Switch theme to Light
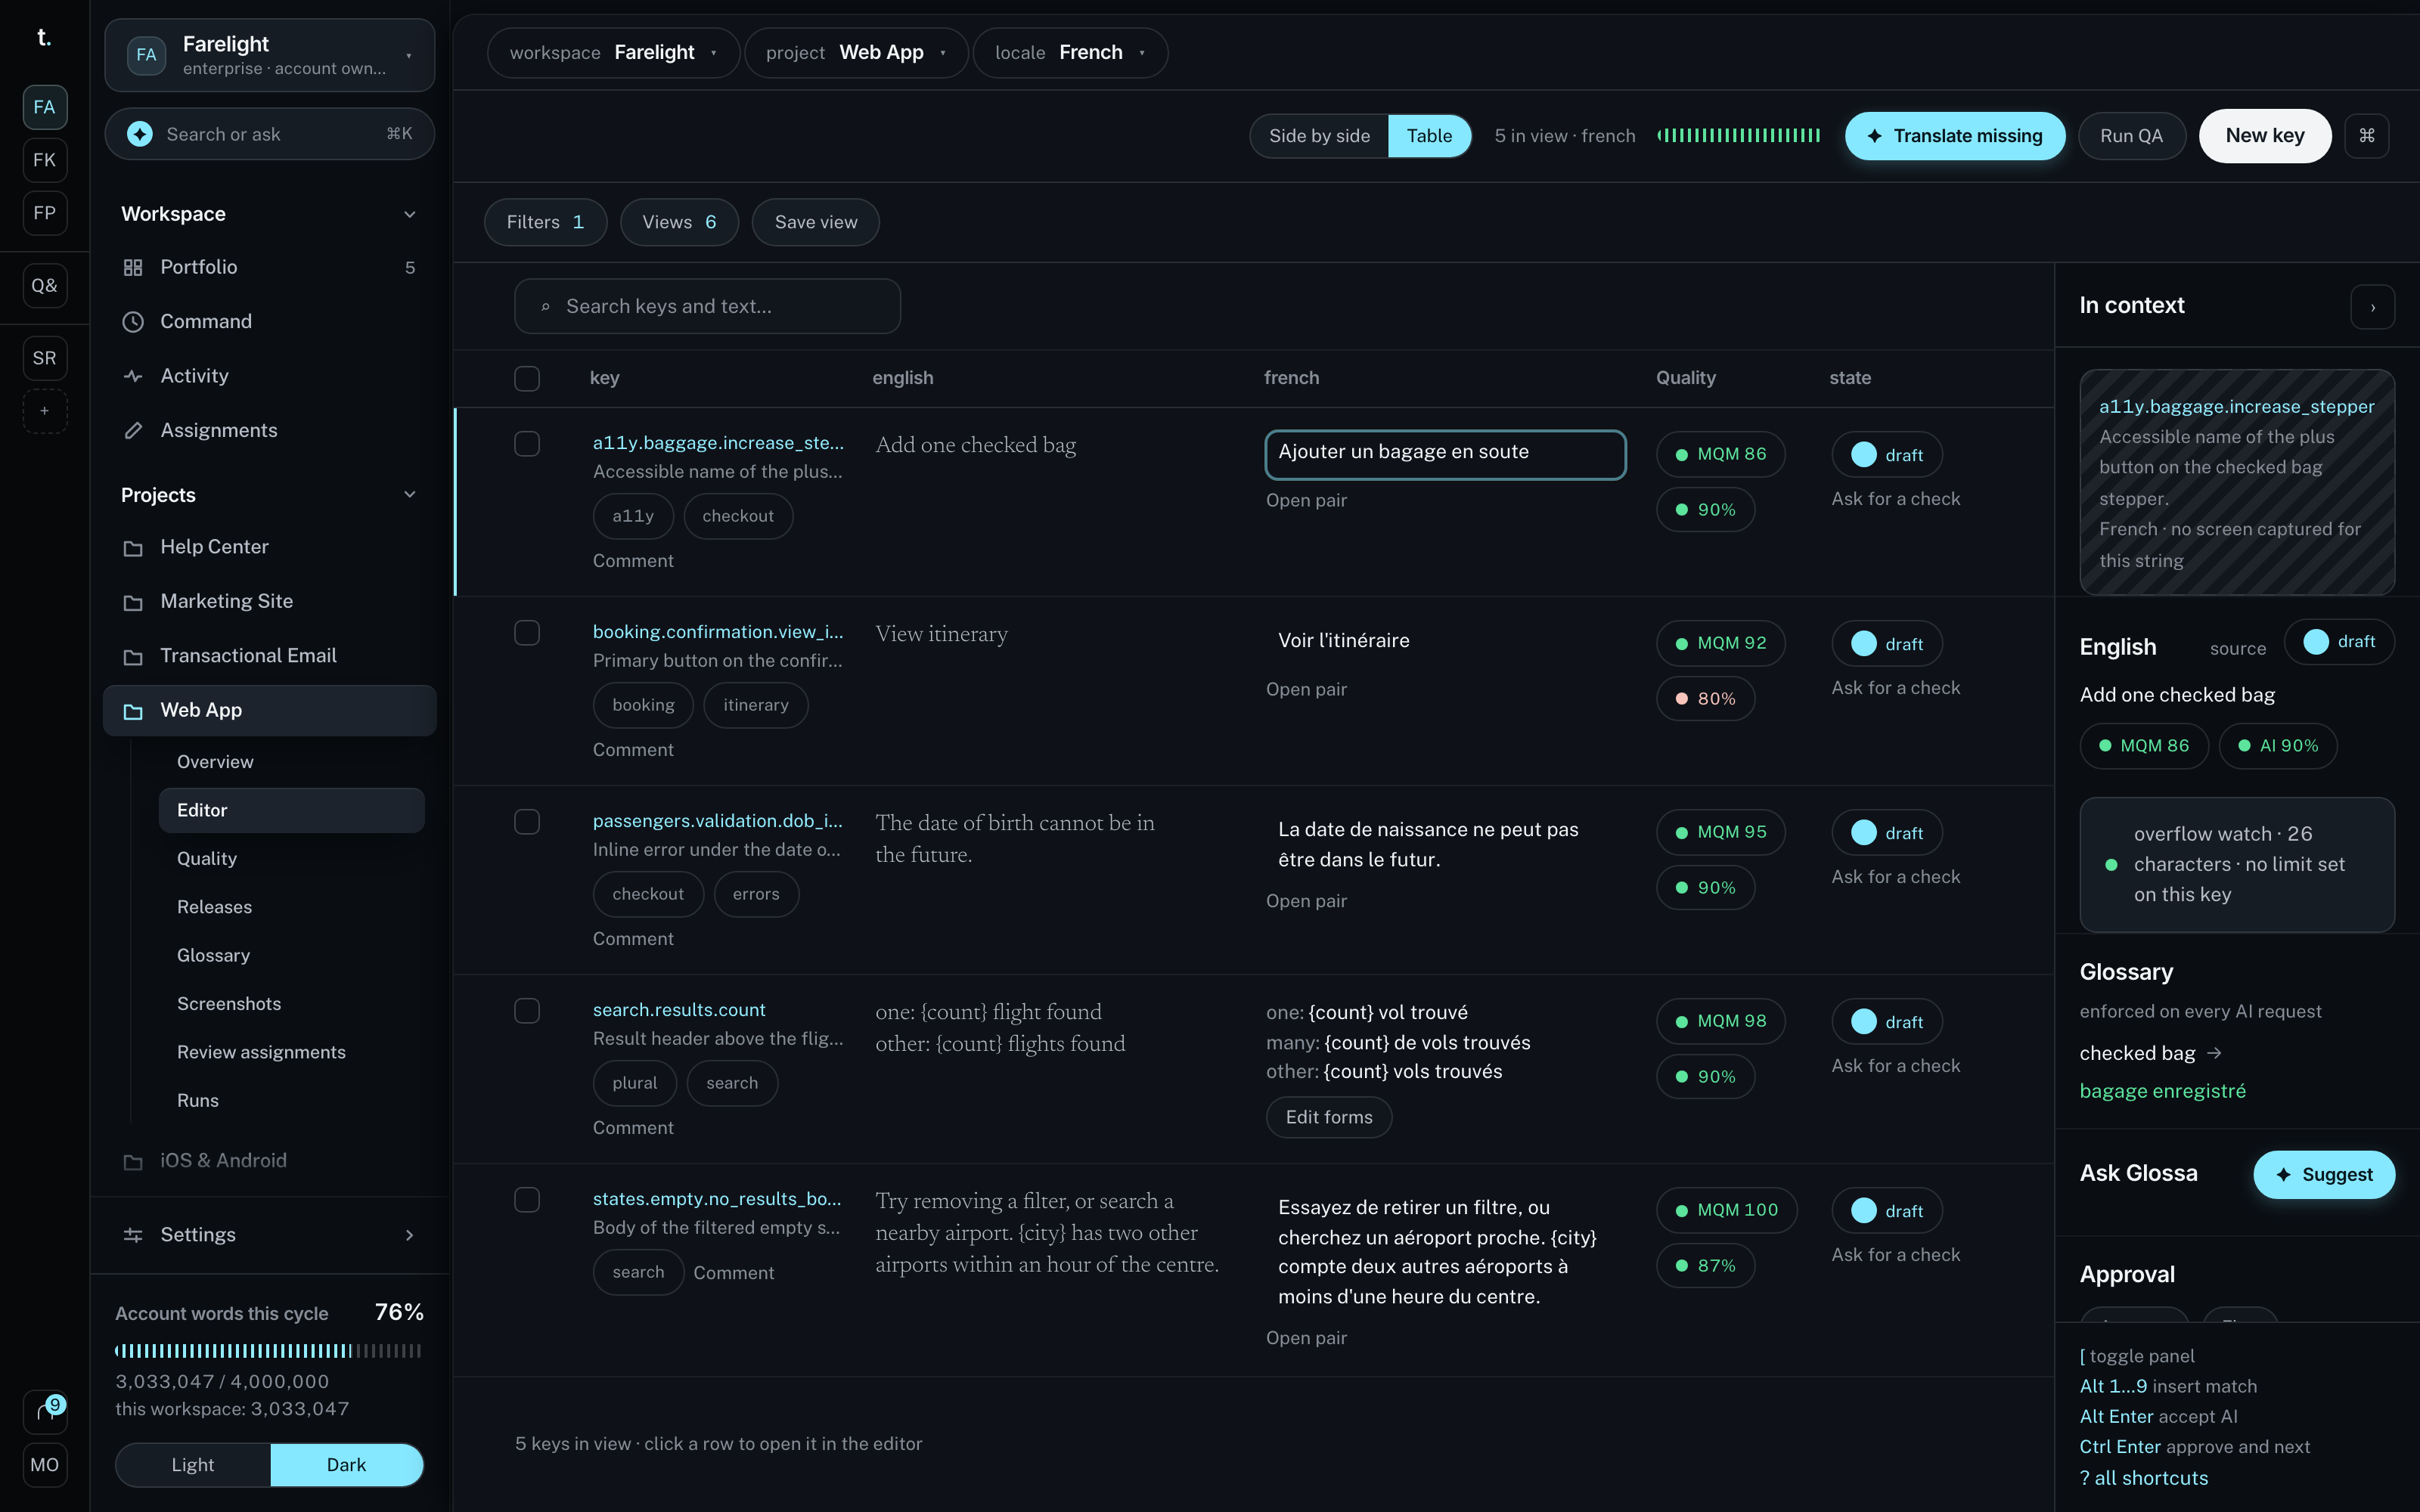 click(x=193, y=1465)
